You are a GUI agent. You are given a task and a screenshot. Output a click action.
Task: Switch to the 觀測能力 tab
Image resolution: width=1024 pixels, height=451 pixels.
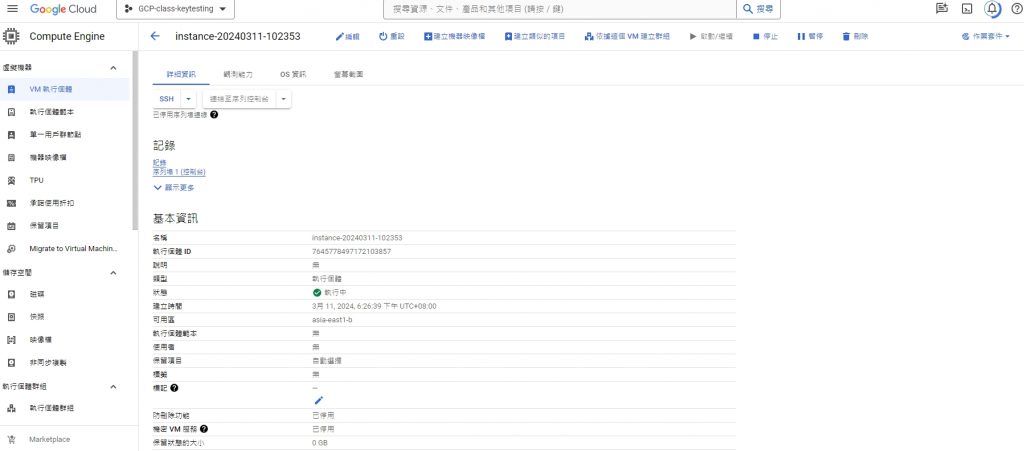click(x=238, y=74)
